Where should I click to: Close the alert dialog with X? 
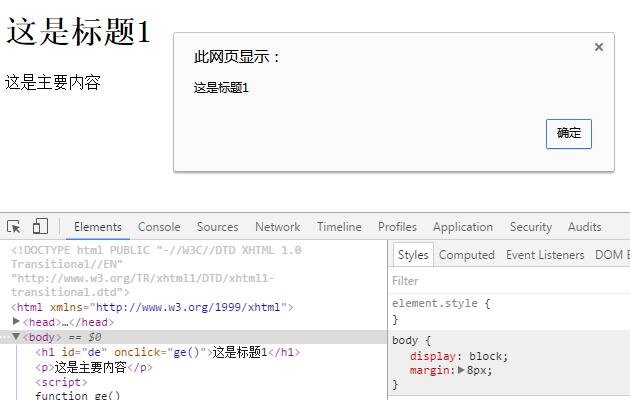point(598,47)
